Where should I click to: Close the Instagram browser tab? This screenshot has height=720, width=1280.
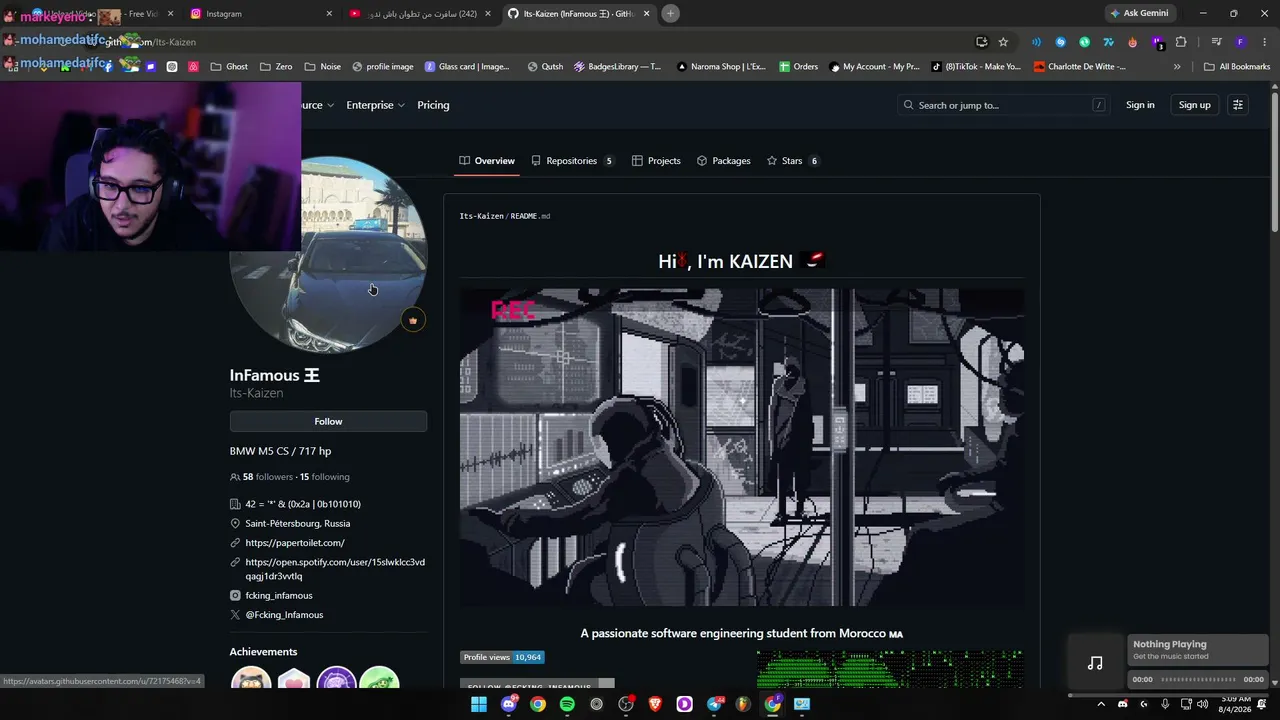click(x=329, y=14)
